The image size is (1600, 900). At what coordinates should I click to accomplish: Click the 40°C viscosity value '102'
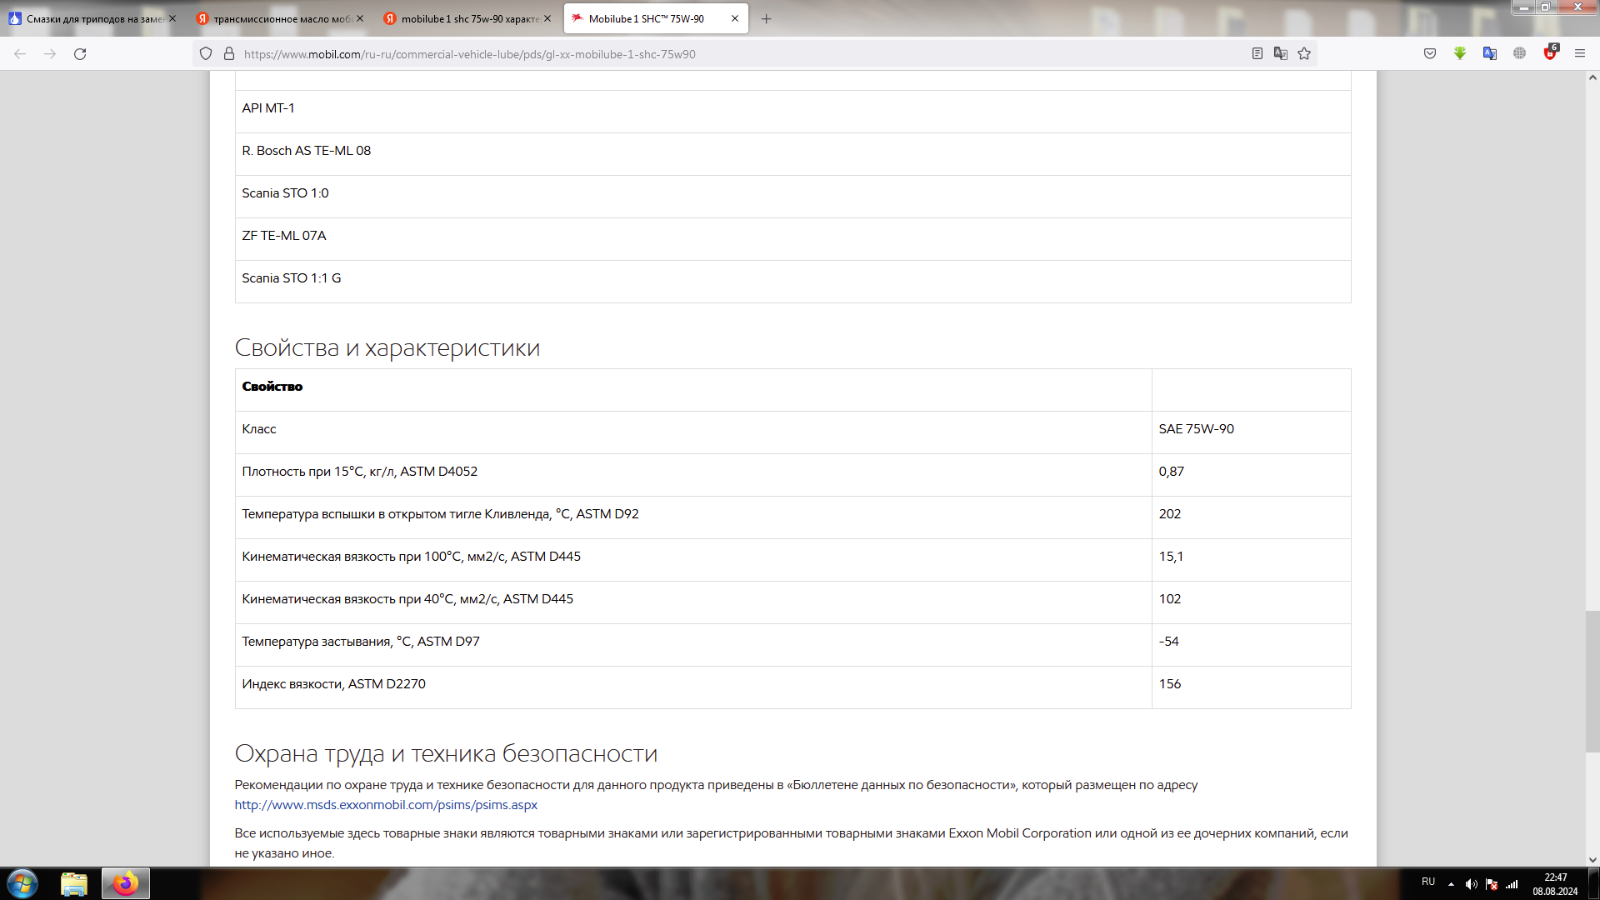(x=1170, y=599)
